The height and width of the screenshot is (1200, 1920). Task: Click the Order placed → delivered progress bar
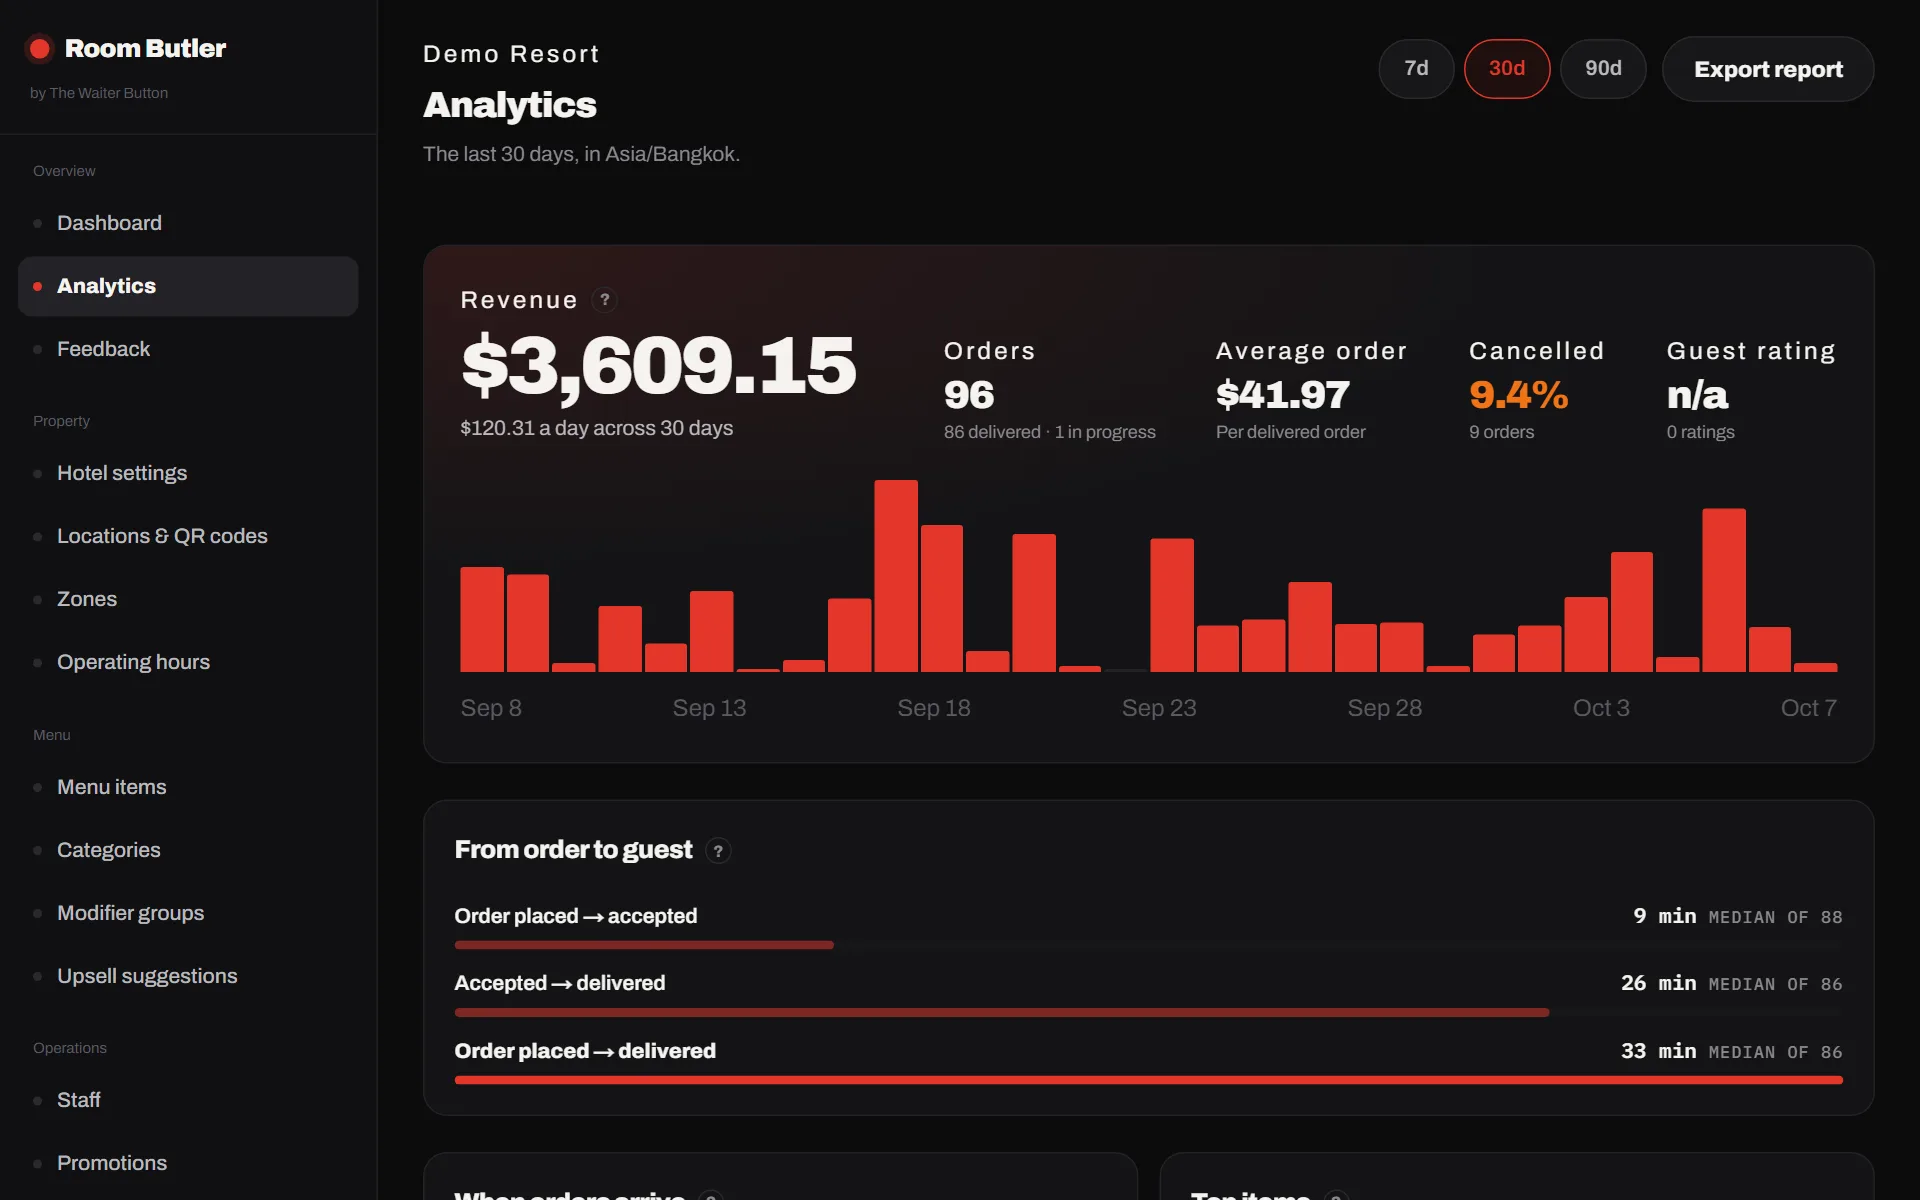click(1148, 1080)
